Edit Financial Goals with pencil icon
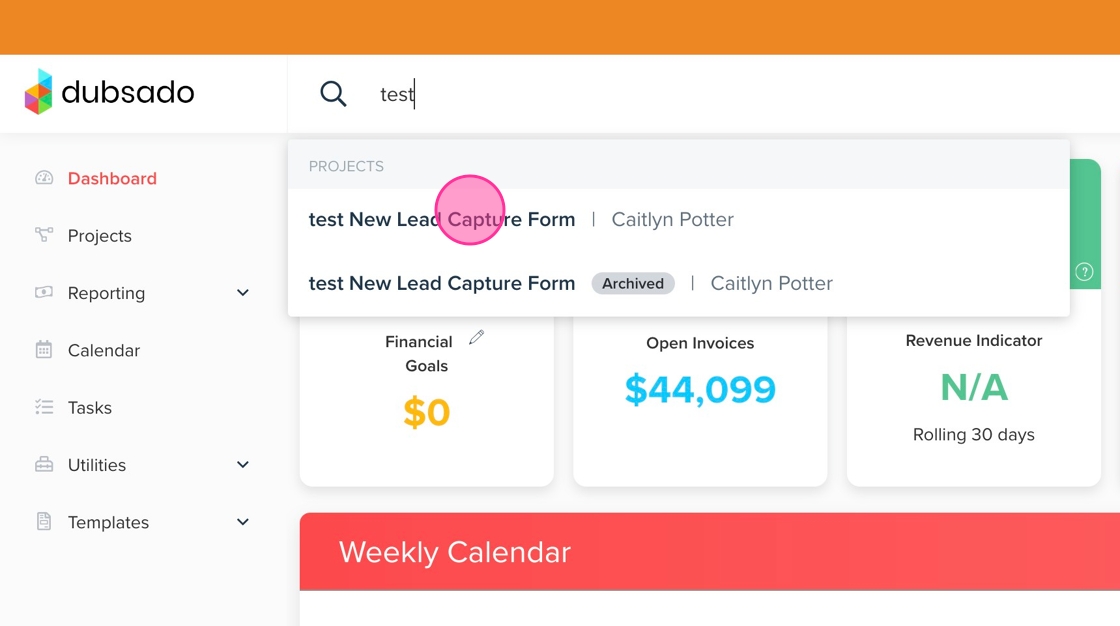The height and width of the screenshot is (626, 1120). [477, 338]
